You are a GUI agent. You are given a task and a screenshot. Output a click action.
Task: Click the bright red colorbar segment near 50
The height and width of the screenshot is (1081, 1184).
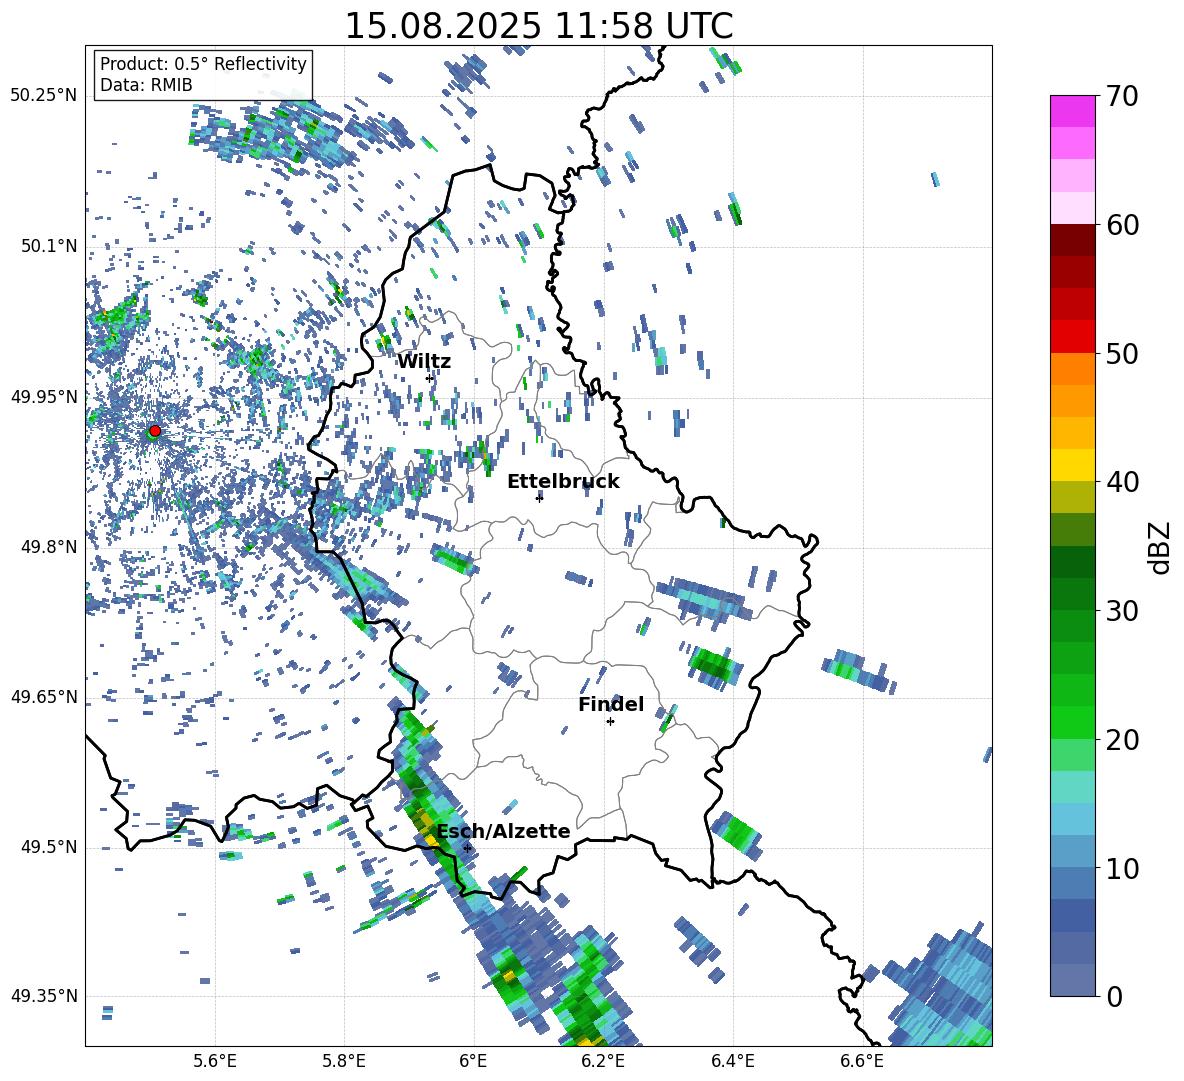coord(1072,337)
